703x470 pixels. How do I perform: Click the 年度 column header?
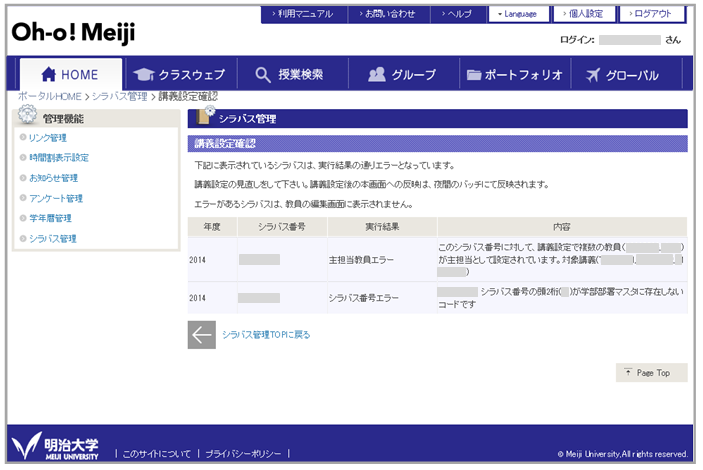coord(212,227)
